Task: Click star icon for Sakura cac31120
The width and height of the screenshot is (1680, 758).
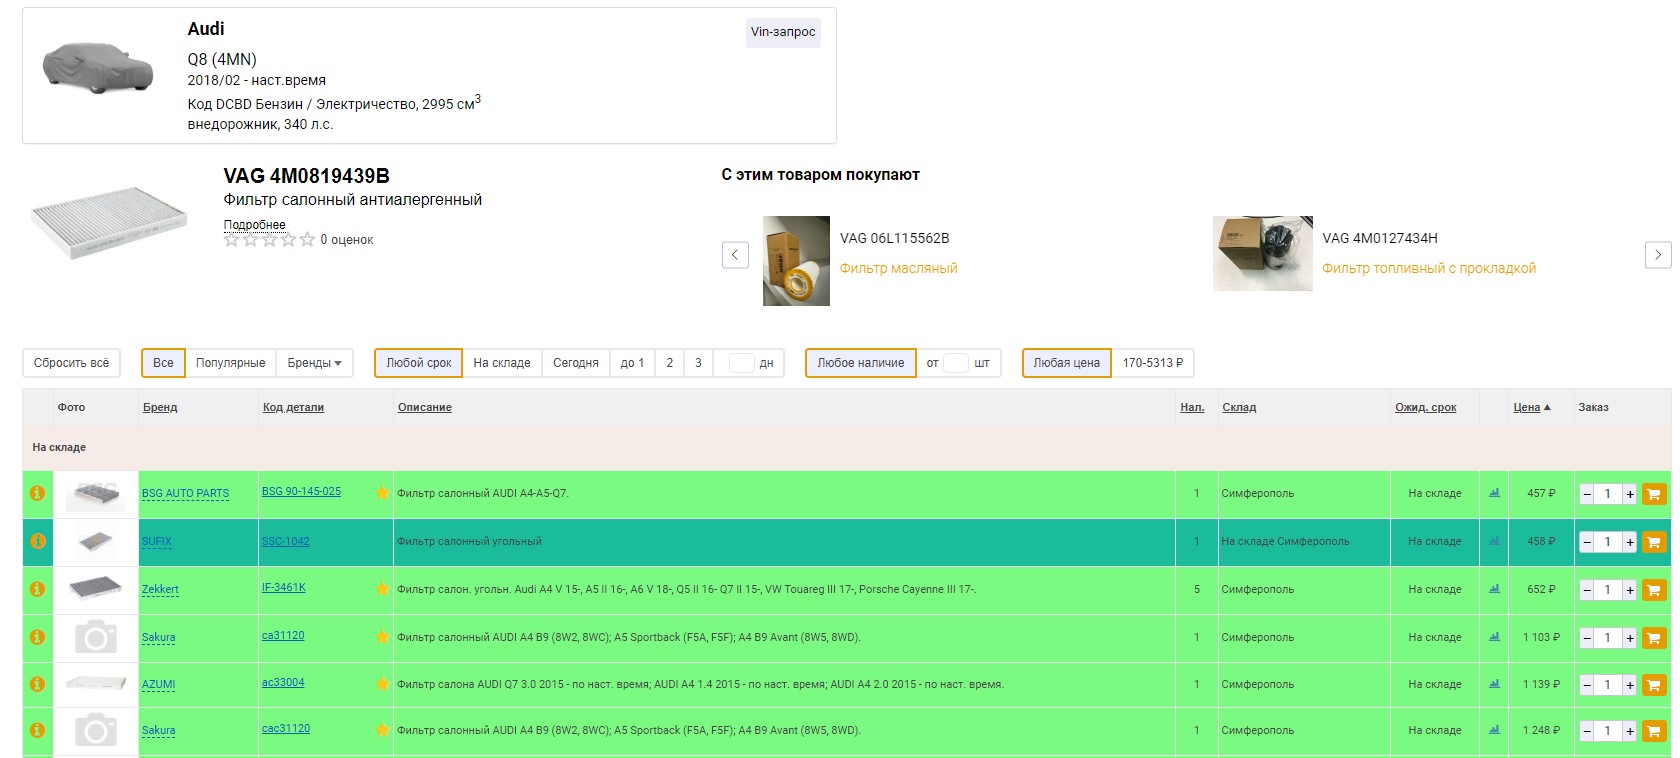Action: pyautogui.click(x=382, y=729)
